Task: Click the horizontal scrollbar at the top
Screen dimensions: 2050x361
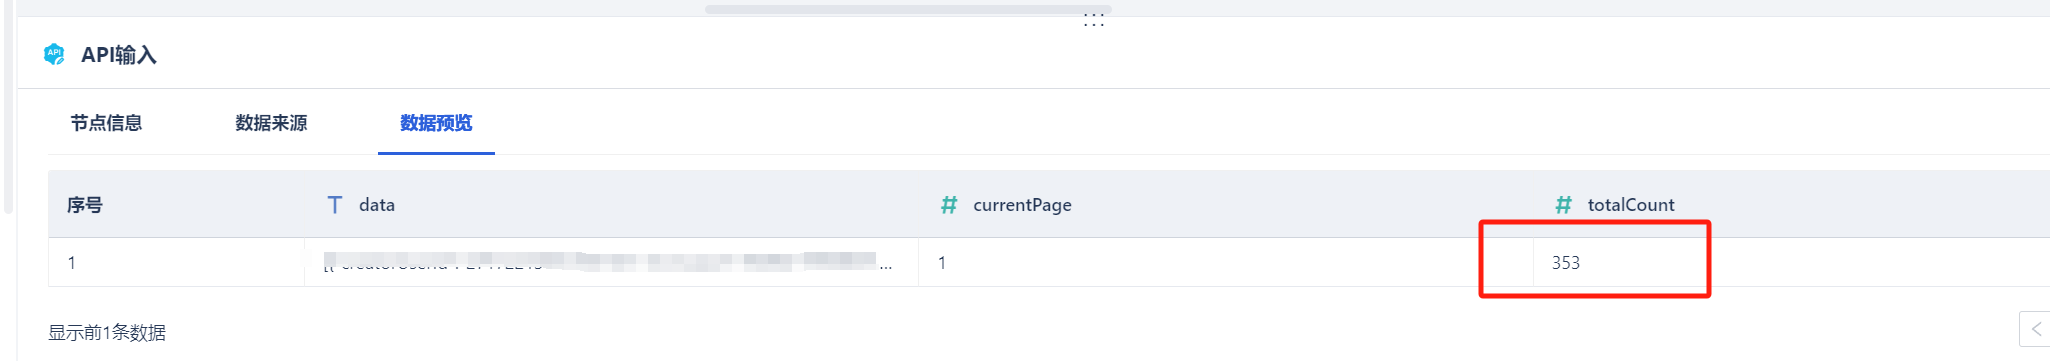Action: [x=908, y=9]
